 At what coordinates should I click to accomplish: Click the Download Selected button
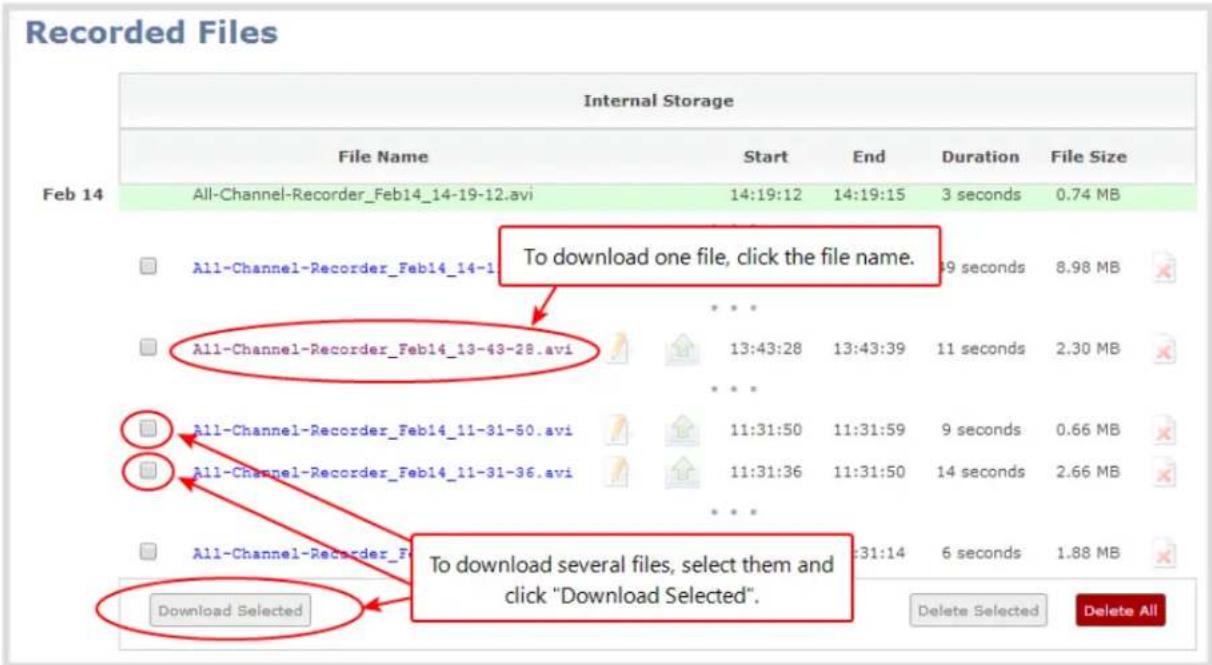click(x=230, y=610)
